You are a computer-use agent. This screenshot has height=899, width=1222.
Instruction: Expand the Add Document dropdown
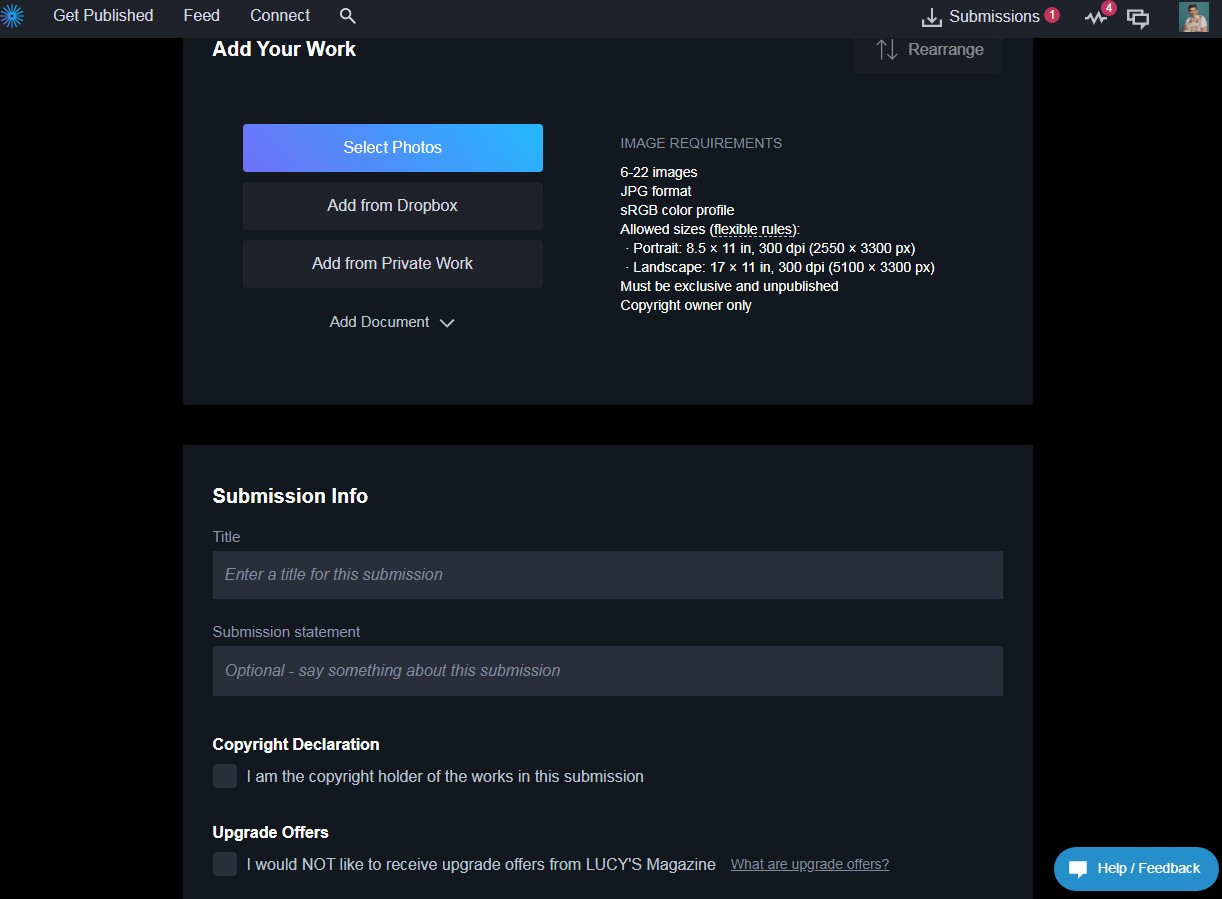pyautogui.click(x=380, y=322)
